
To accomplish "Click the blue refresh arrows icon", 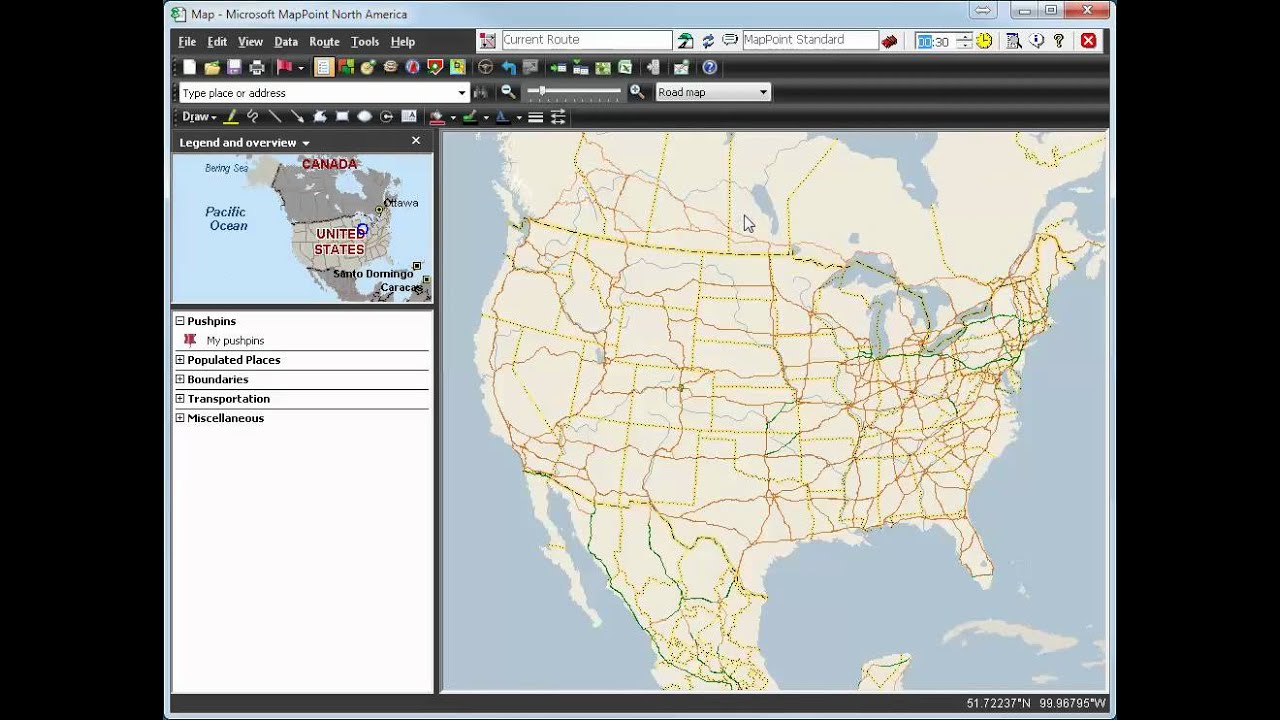I will click(708, 41).
